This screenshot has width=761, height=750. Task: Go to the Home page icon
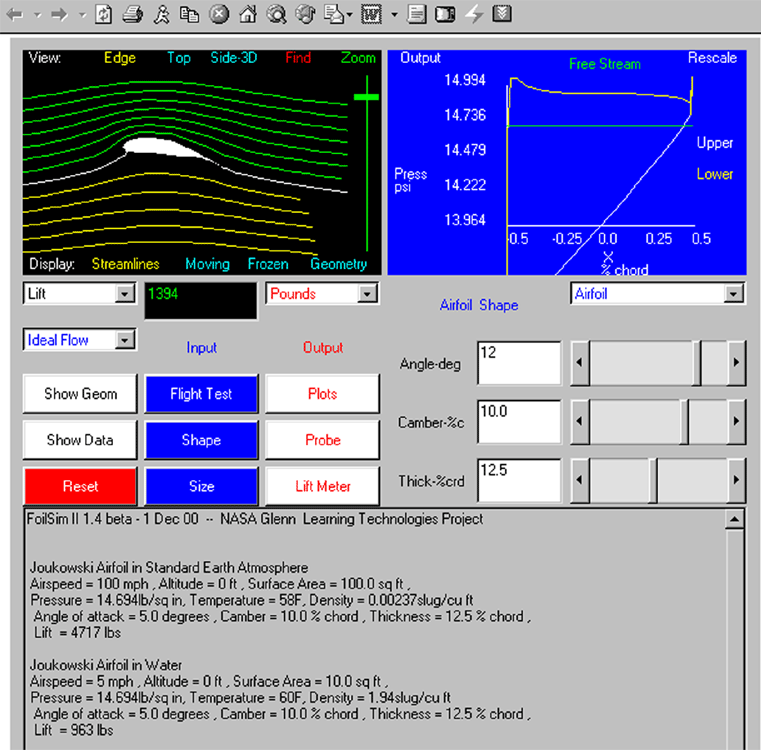(x=248, y=14)
